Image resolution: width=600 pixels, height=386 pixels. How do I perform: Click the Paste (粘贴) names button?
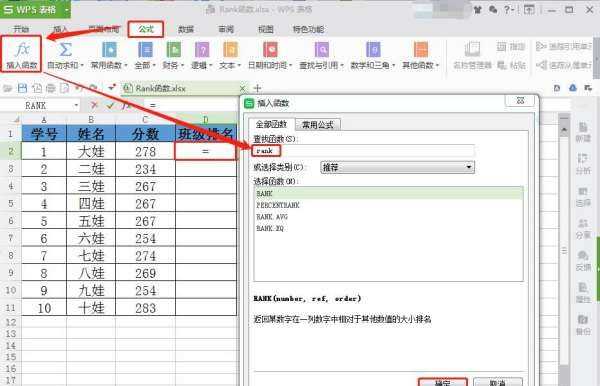coord(511,65)
